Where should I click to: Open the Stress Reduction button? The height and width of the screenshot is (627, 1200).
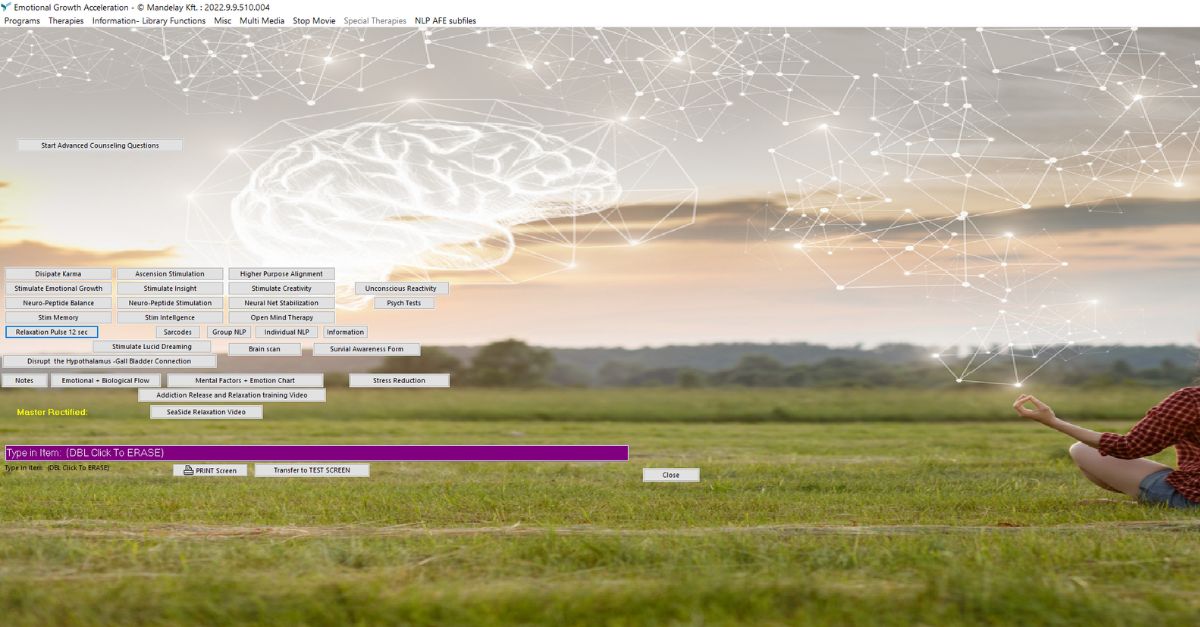(399, 381)
